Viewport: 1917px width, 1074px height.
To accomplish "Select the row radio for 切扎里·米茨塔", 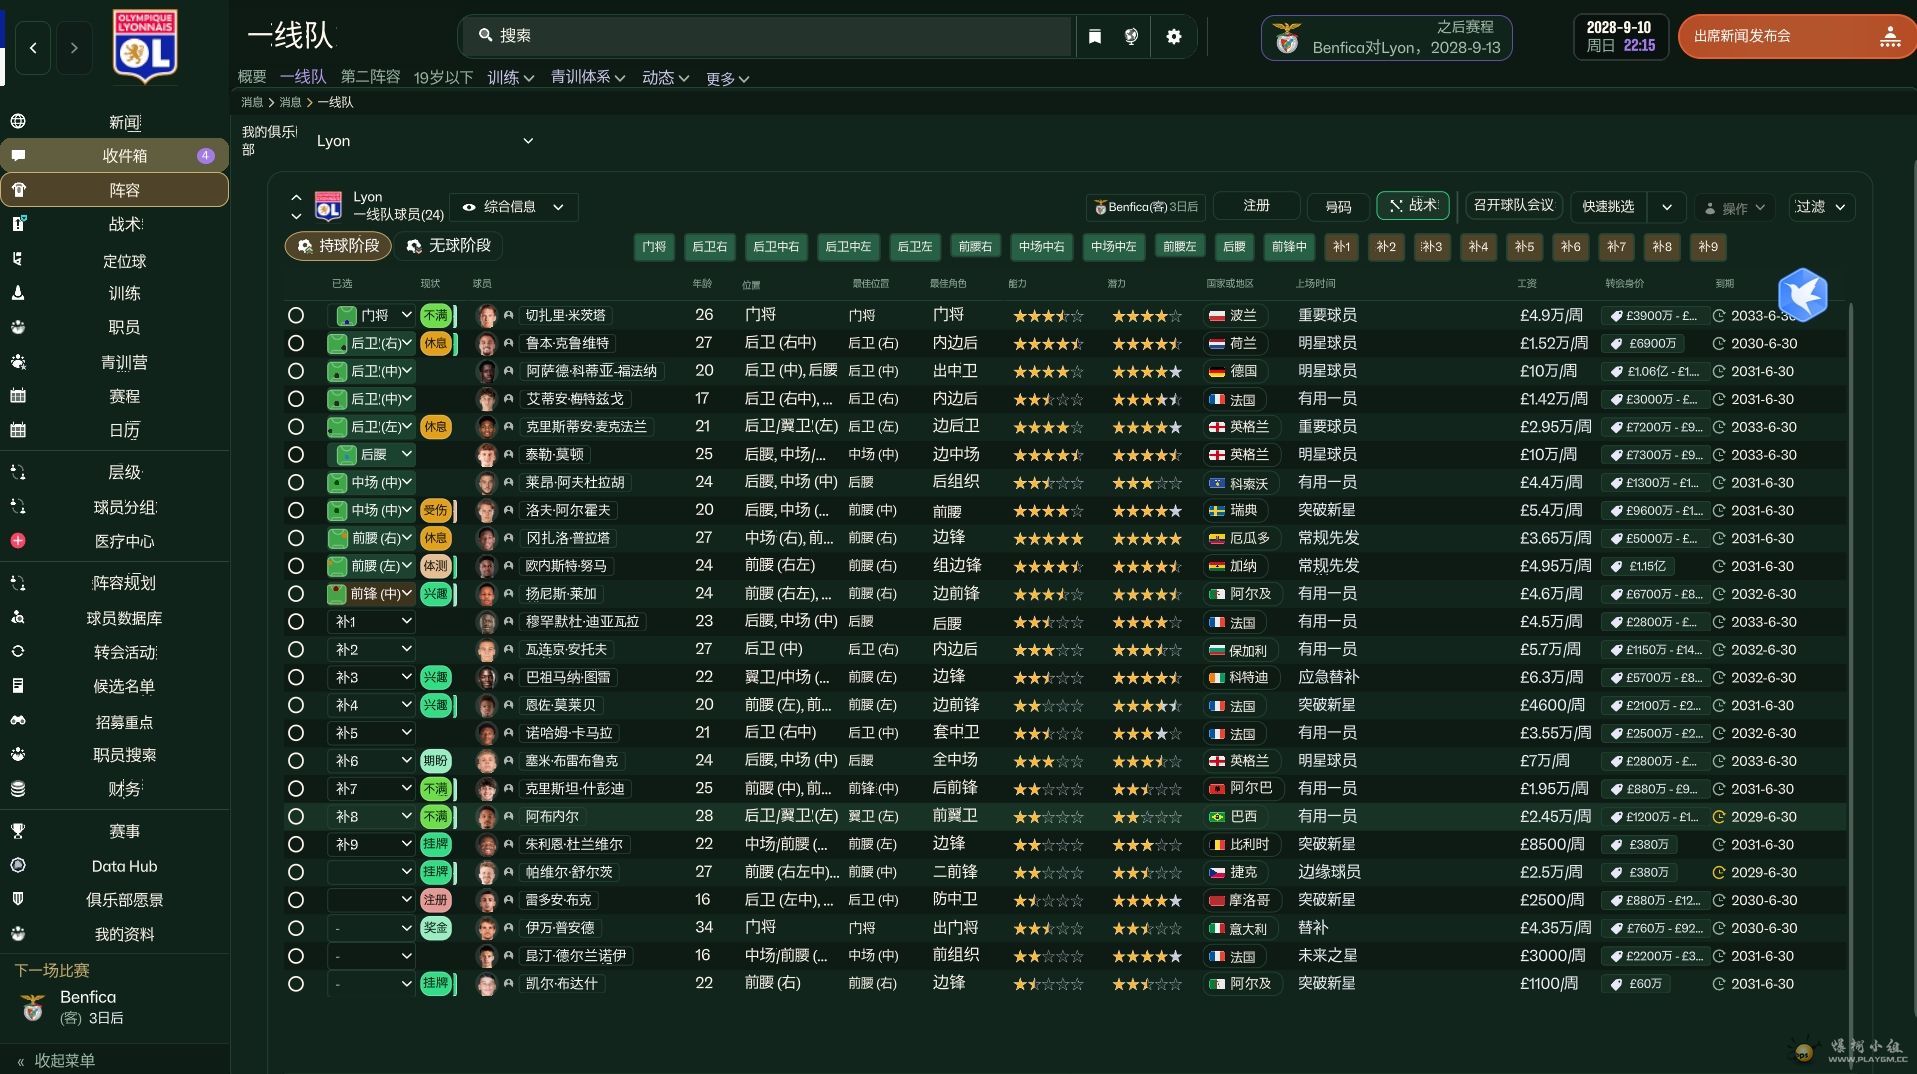I will (296, 315).
